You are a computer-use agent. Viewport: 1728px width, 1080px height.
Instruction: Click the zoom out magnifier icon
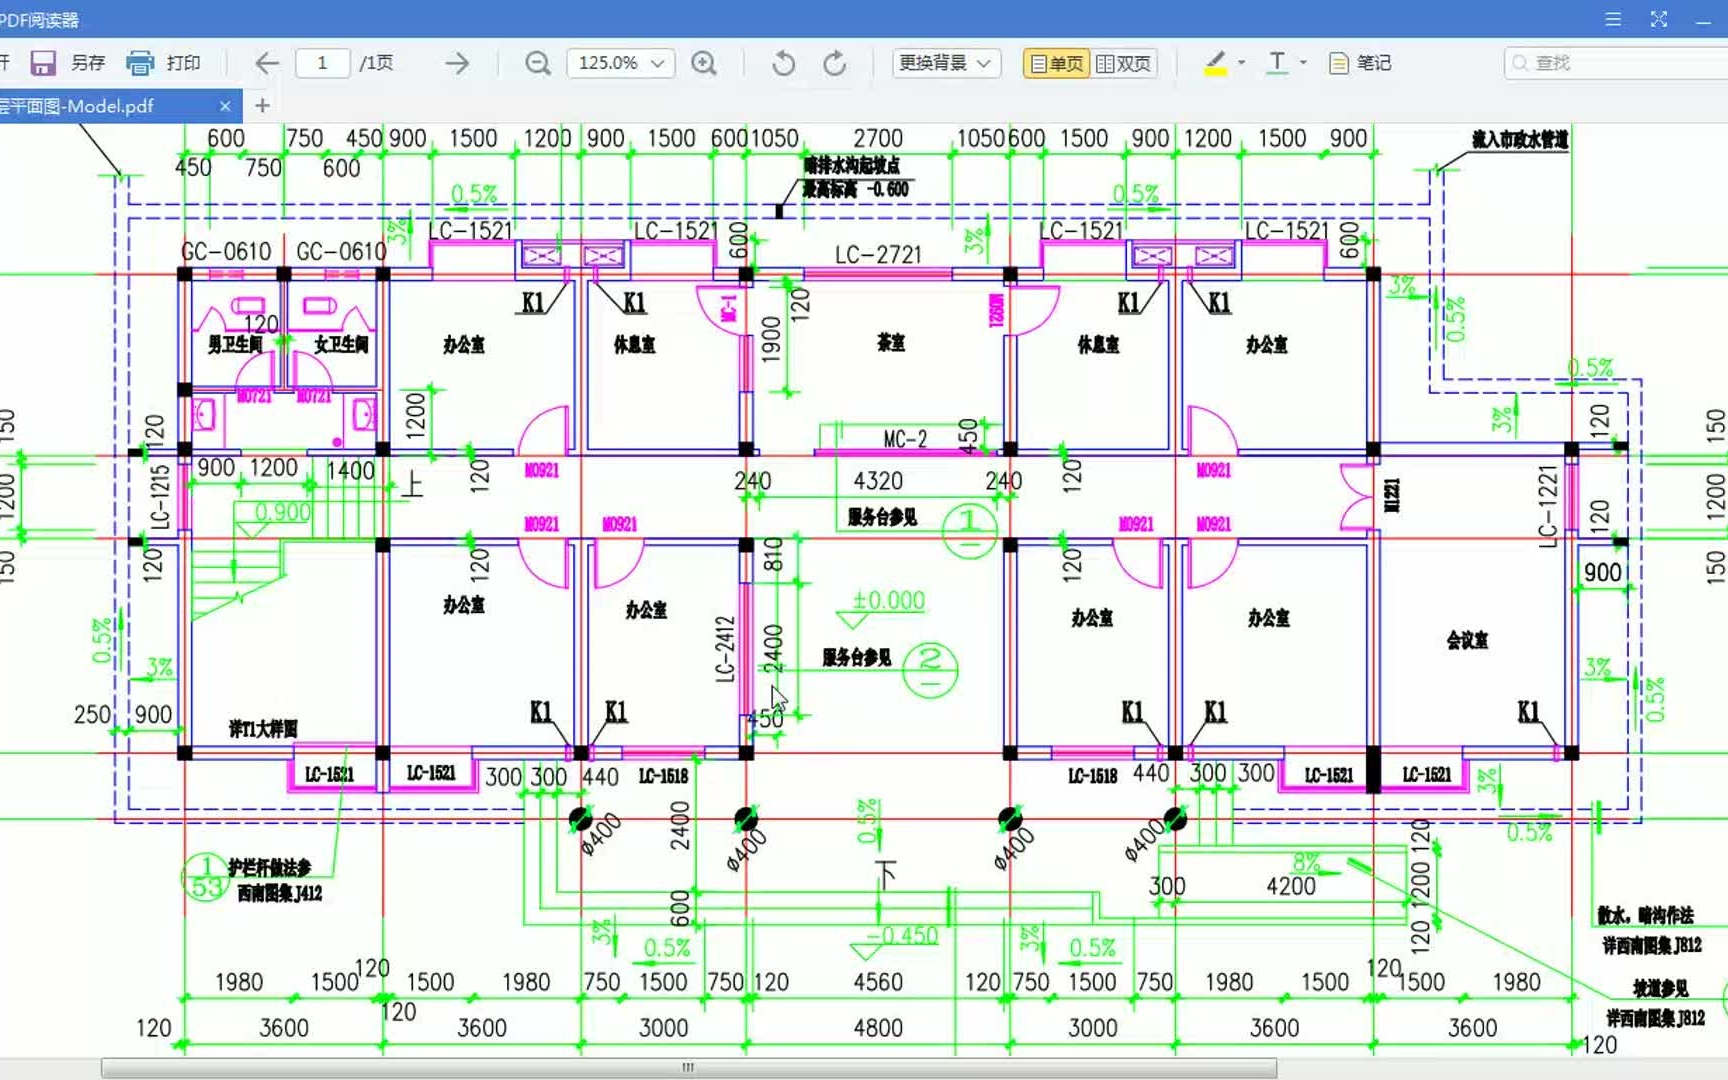click(x=538, y=63)
